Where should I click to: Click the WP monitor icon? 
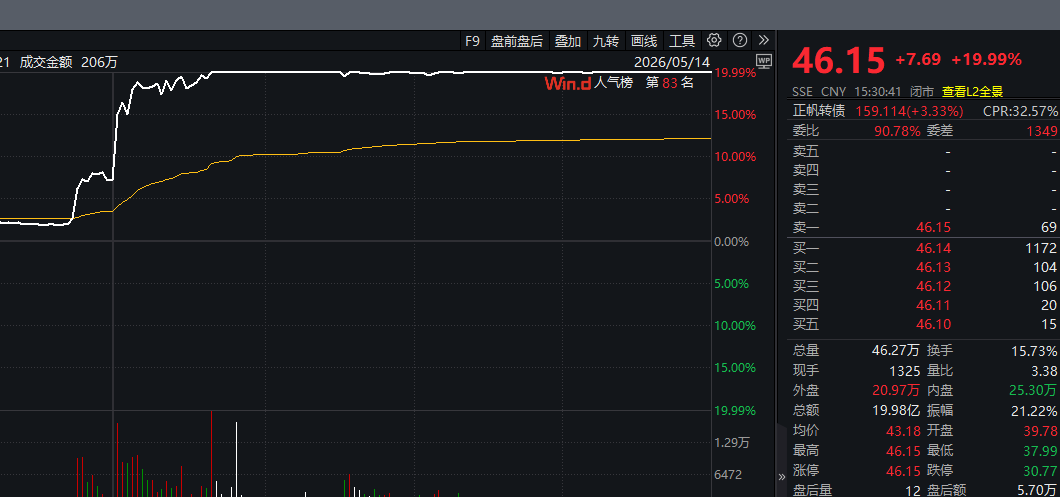(x=764, y=62)
